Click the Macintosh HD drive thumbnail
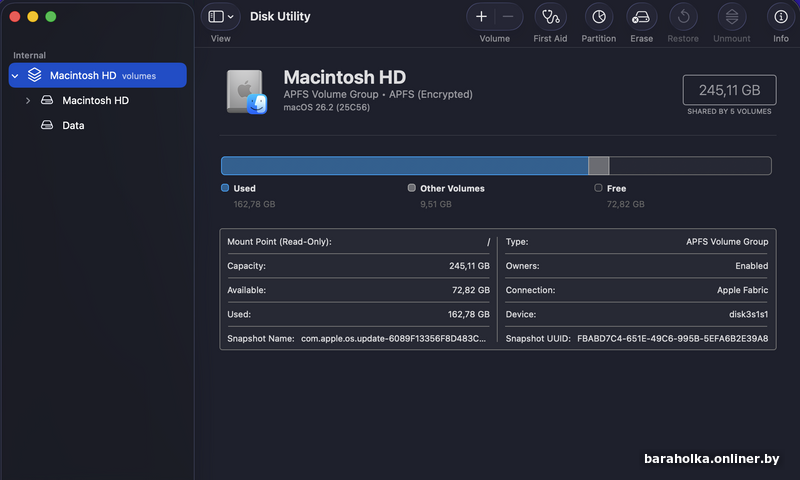Viewport: 800px width, 480px height. (246, 91)
